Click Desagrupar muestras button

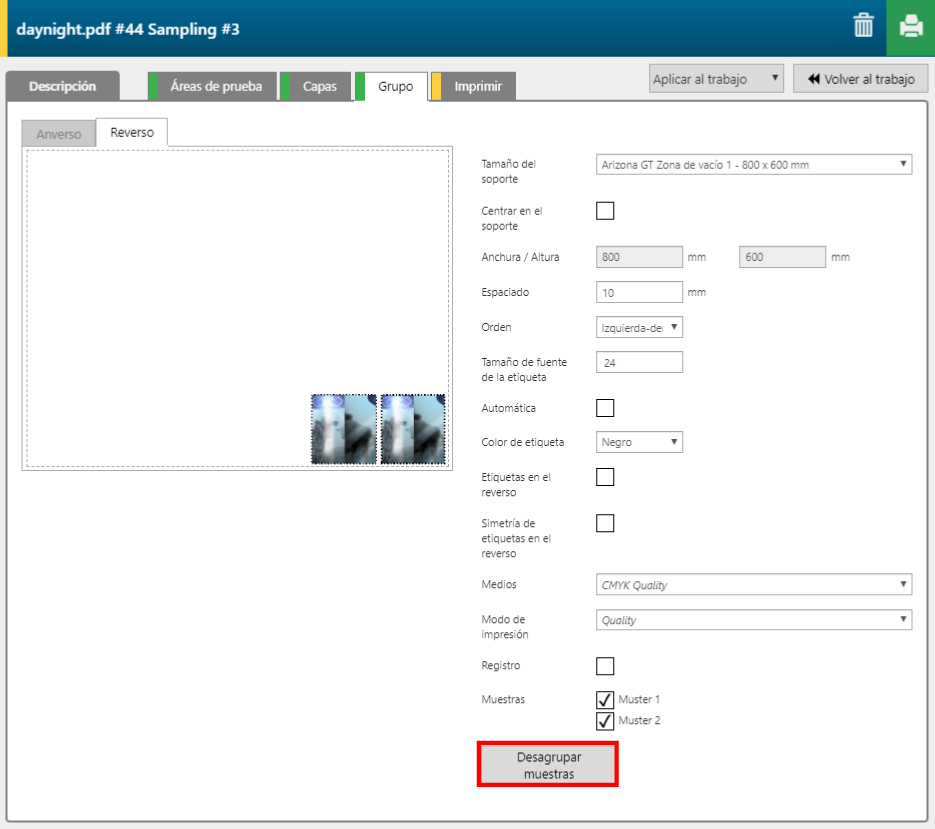pyautogui.click(x=548, y=765)
